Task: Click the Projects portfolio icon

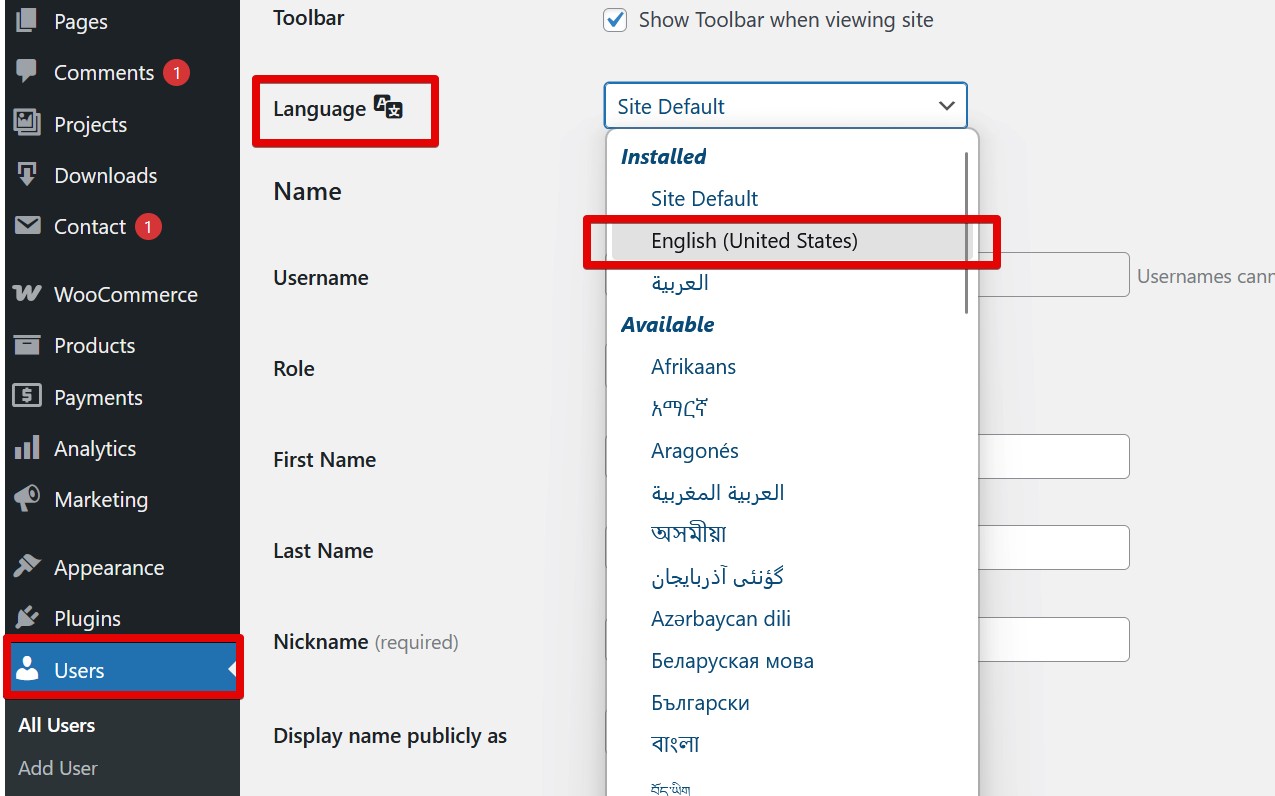Action: [27, 124]
